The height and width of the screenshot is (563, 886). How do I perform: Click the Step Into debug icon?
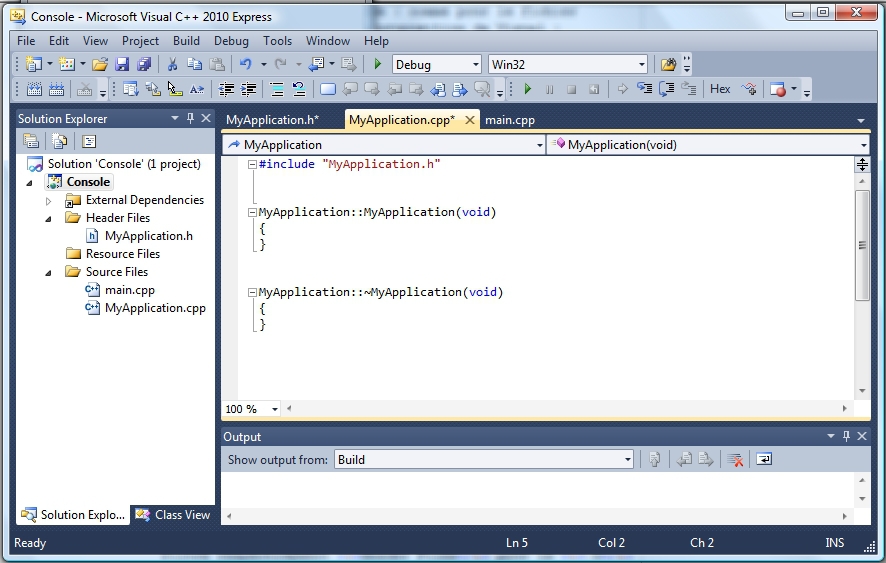[643, 89]
